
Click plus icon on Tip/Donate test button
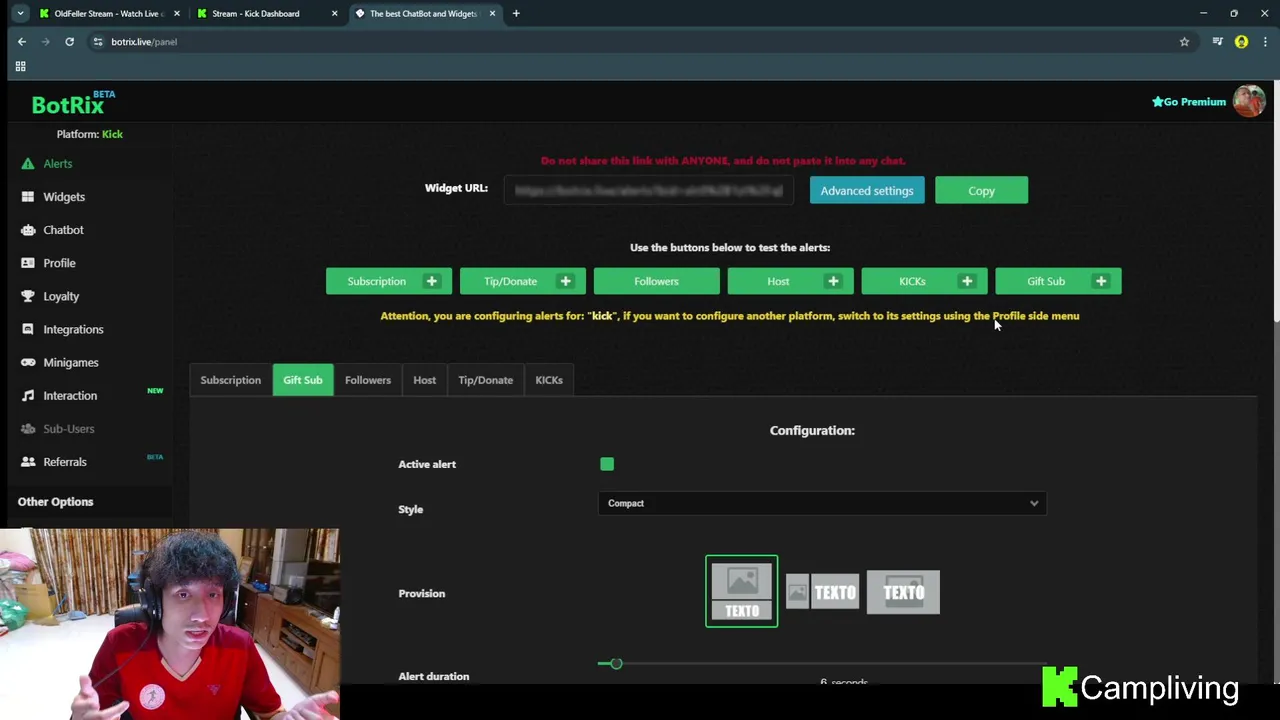566,281
